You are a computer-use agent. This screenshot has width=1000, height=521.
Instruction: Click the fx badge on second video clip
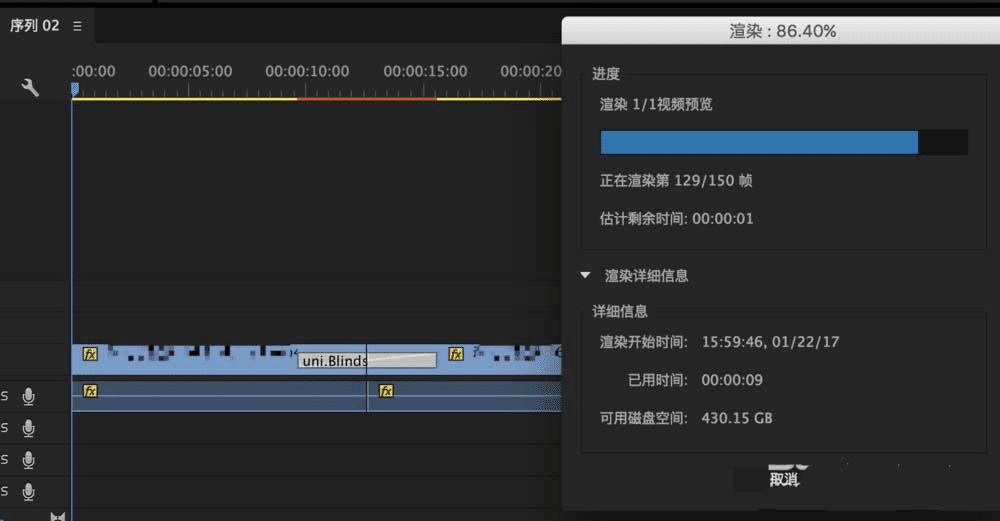click(455, 354)
